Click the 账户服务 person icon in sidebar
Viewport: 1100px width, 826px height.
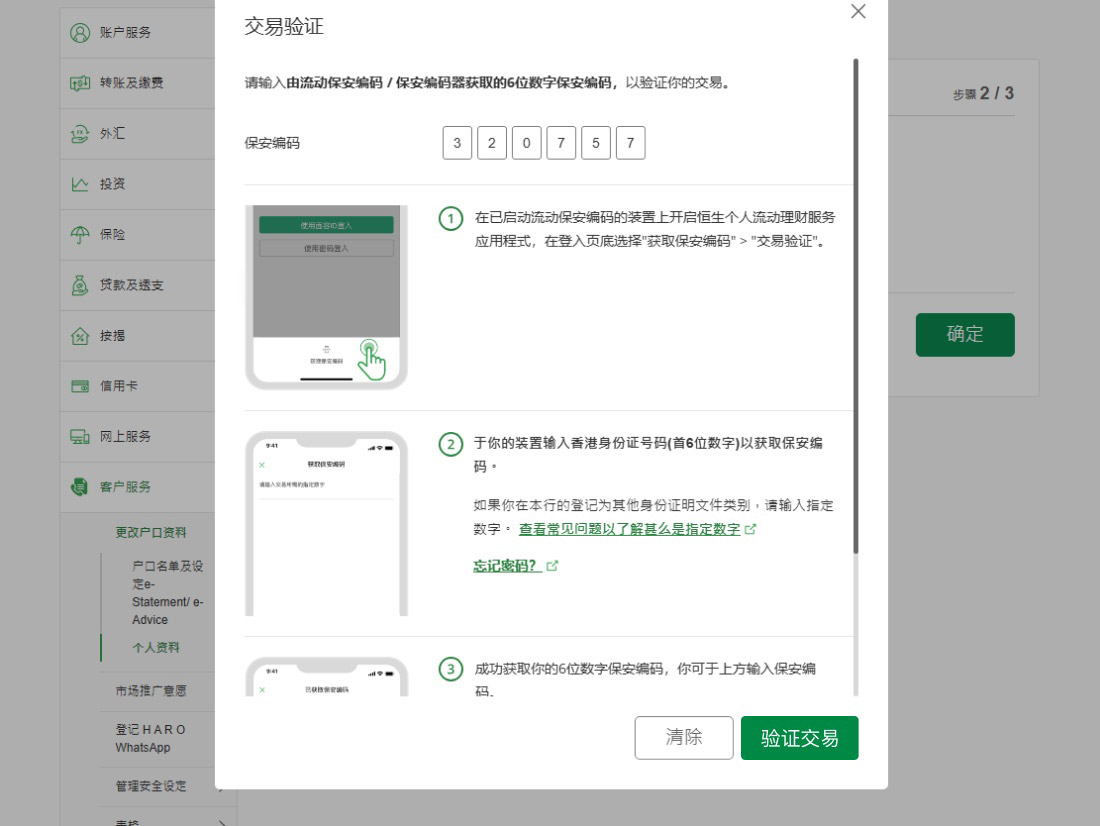[x=80, y=33]
